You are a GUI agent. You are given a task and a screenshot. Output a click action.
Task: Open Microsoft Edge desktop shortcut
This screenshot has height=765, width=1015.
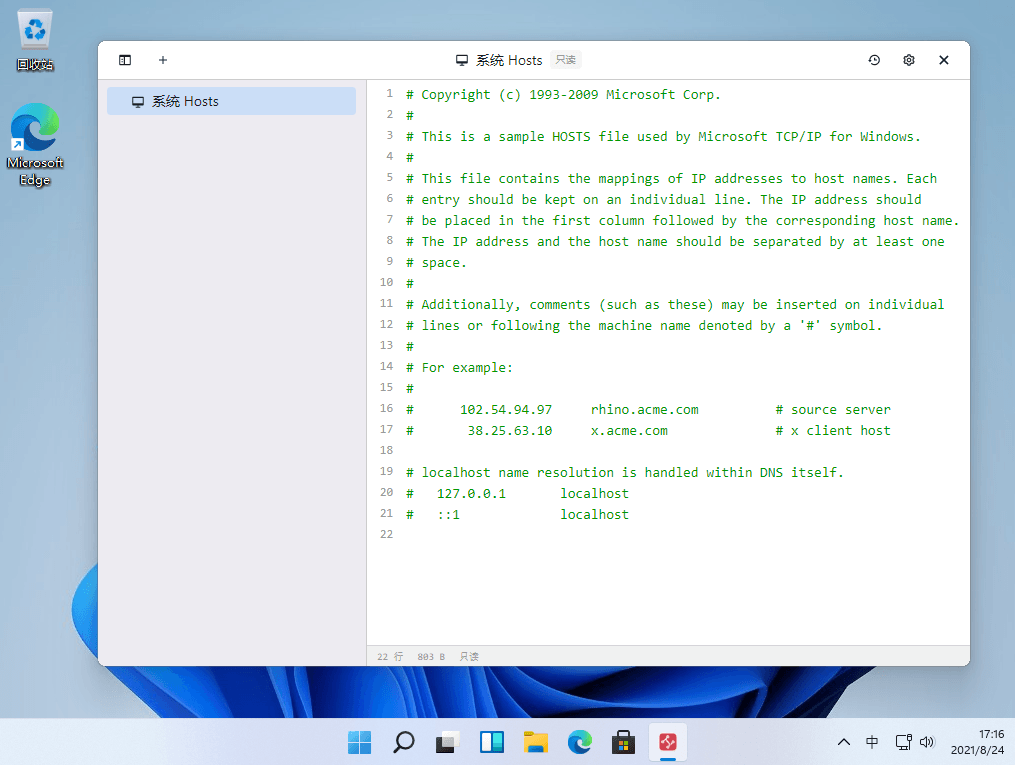coord(35,145)
